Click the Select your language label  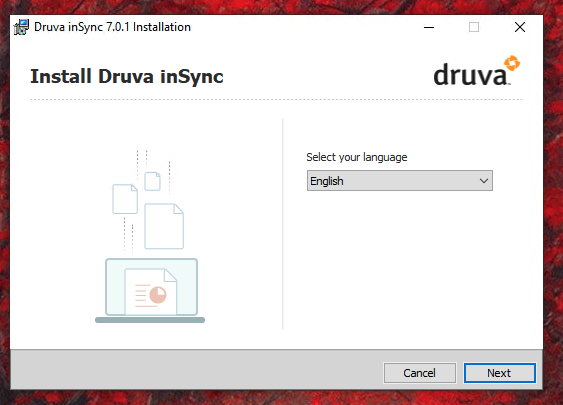(357, 157)
